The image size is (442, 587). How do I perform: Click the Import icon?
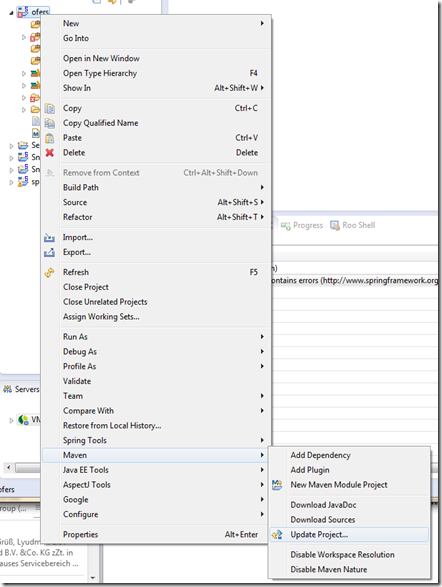(x=49, y=238)
